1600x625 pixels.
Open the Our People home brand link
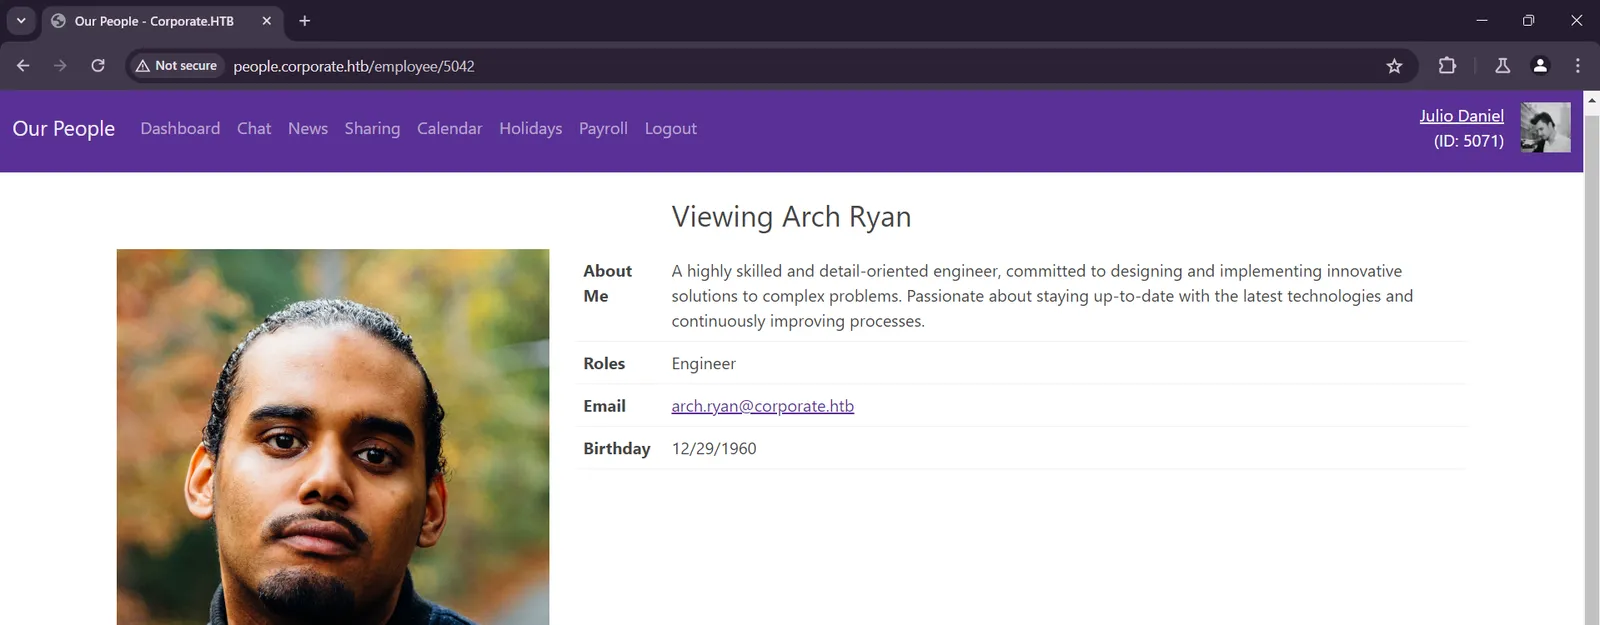[64, 129]
